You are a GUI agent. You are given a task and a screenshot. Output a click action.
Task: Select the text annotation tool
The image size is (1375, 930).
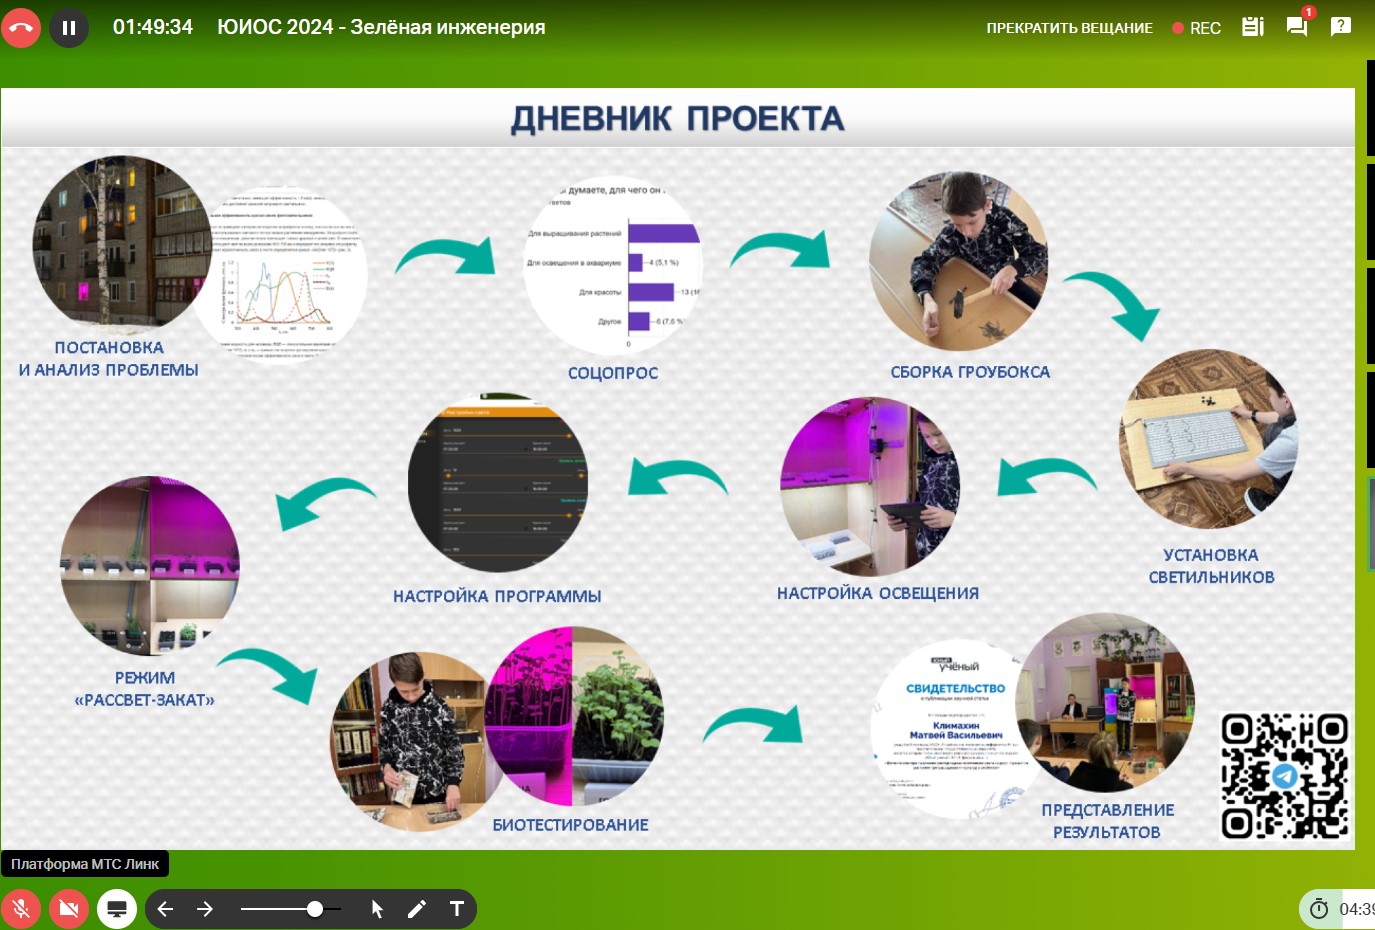pos(457,909)
